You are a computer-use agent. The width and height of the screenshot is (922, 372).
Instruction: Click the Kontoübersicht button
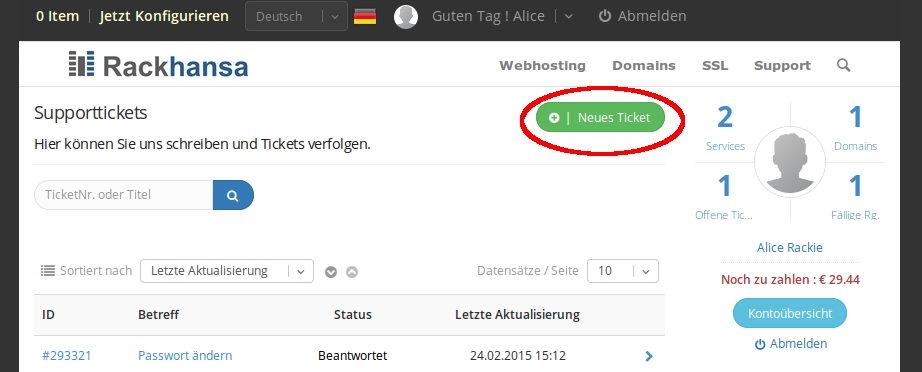pyautogui.click(x=790, y=313)
